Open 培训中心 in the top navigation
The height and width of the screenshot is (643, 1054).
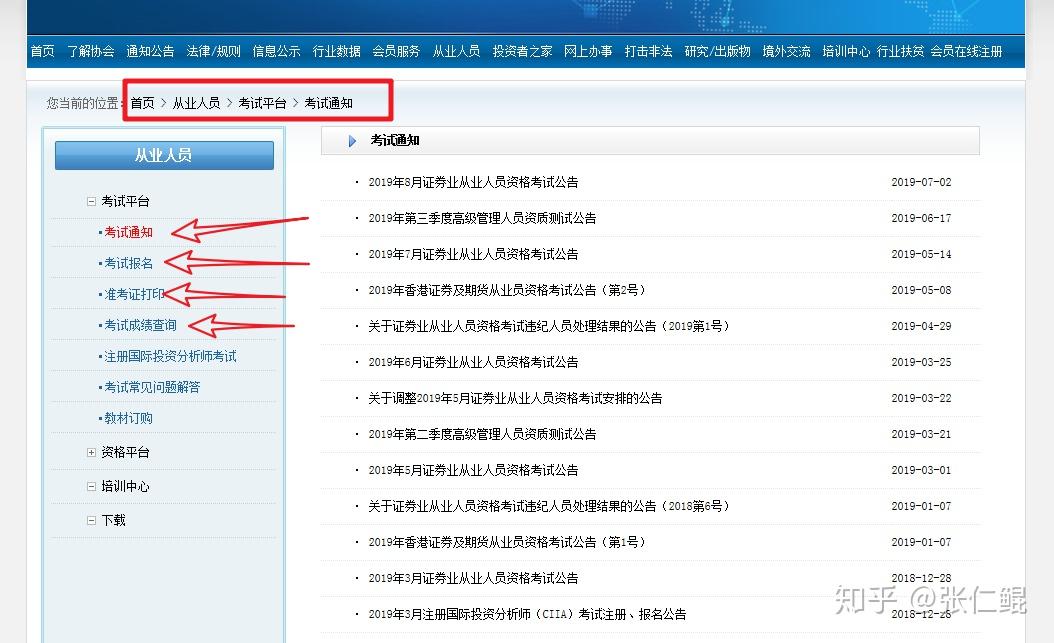(846, 51)
